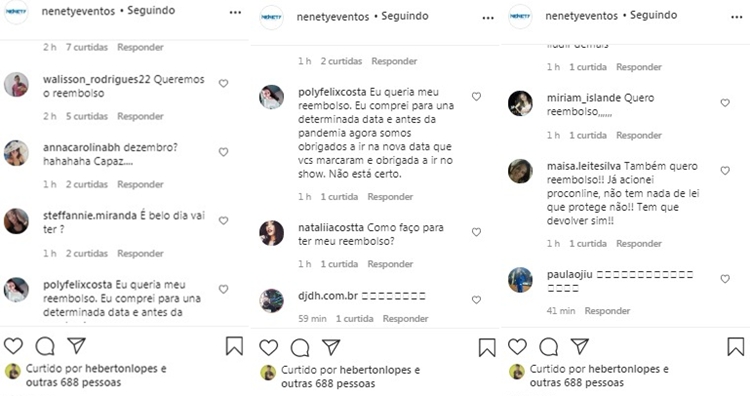
Task: Share right post via paper plane icon
Action: 580,346
